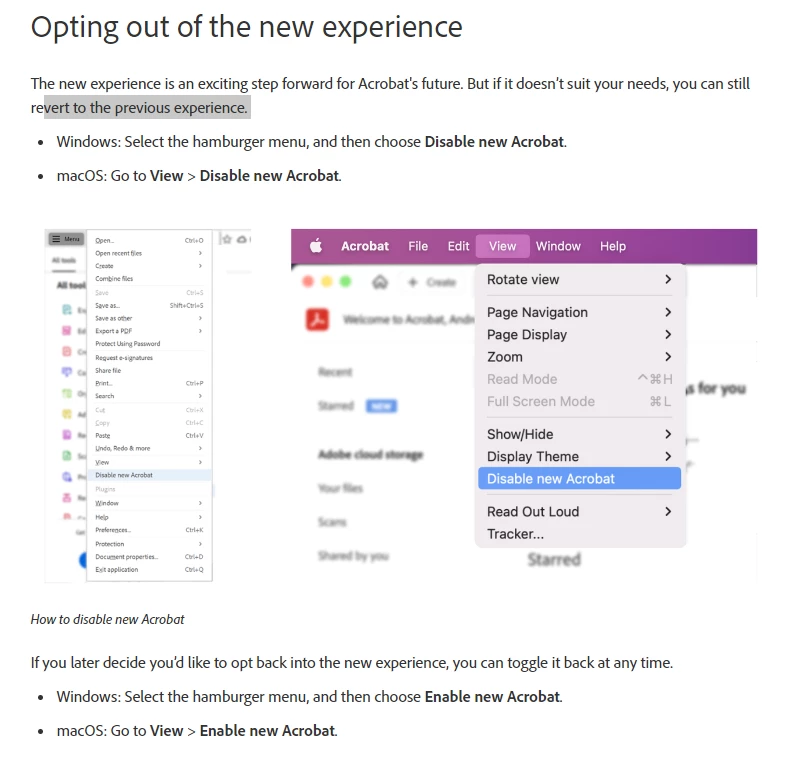
Task: Expand Zoom submenu arrow
Action: 668,356
